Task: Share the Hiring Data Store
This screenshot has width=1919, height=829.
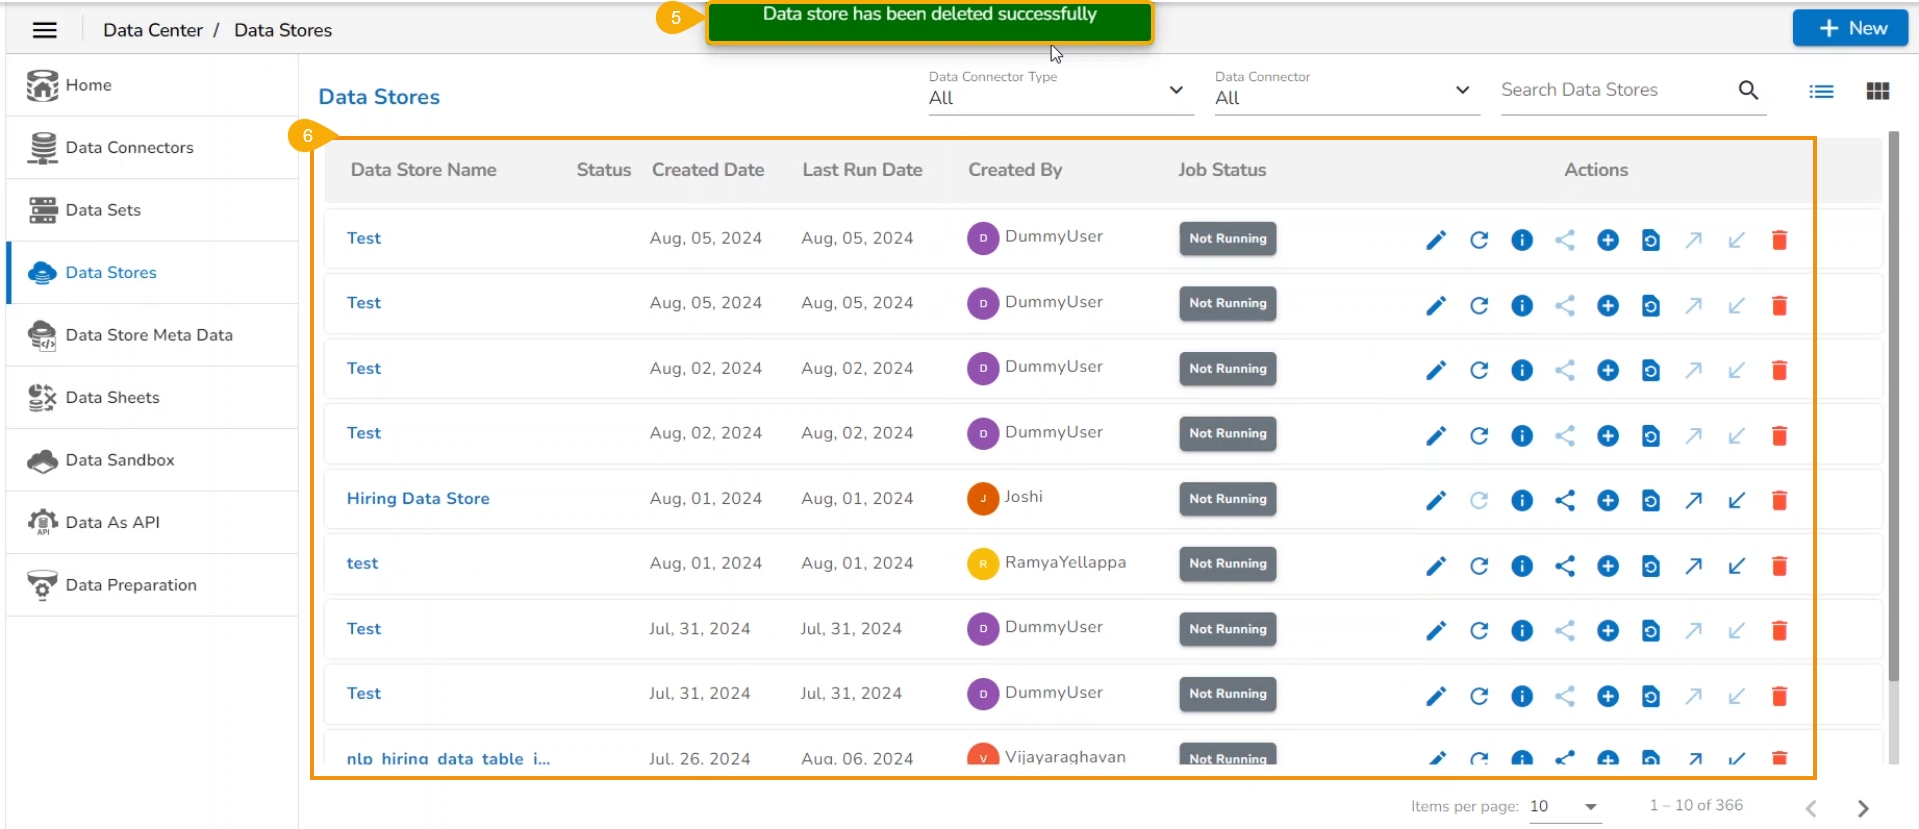Action: [1565, 500]
